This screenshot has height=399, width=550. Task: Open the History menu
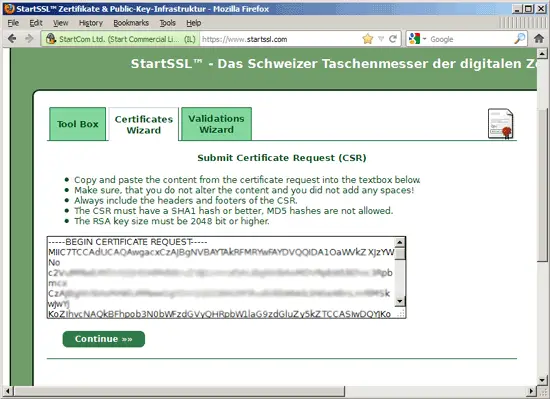(x=90, y=23)
